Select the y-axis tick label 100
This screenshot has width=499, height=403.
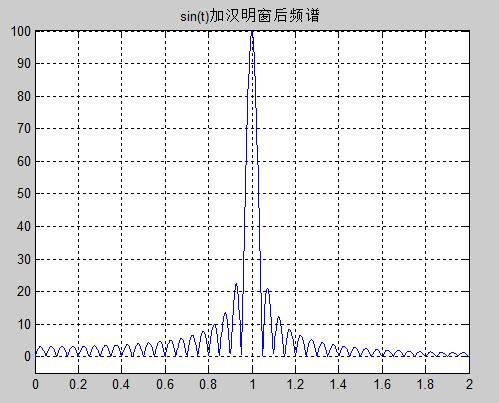pyautogui.click(x=21, y=32)
